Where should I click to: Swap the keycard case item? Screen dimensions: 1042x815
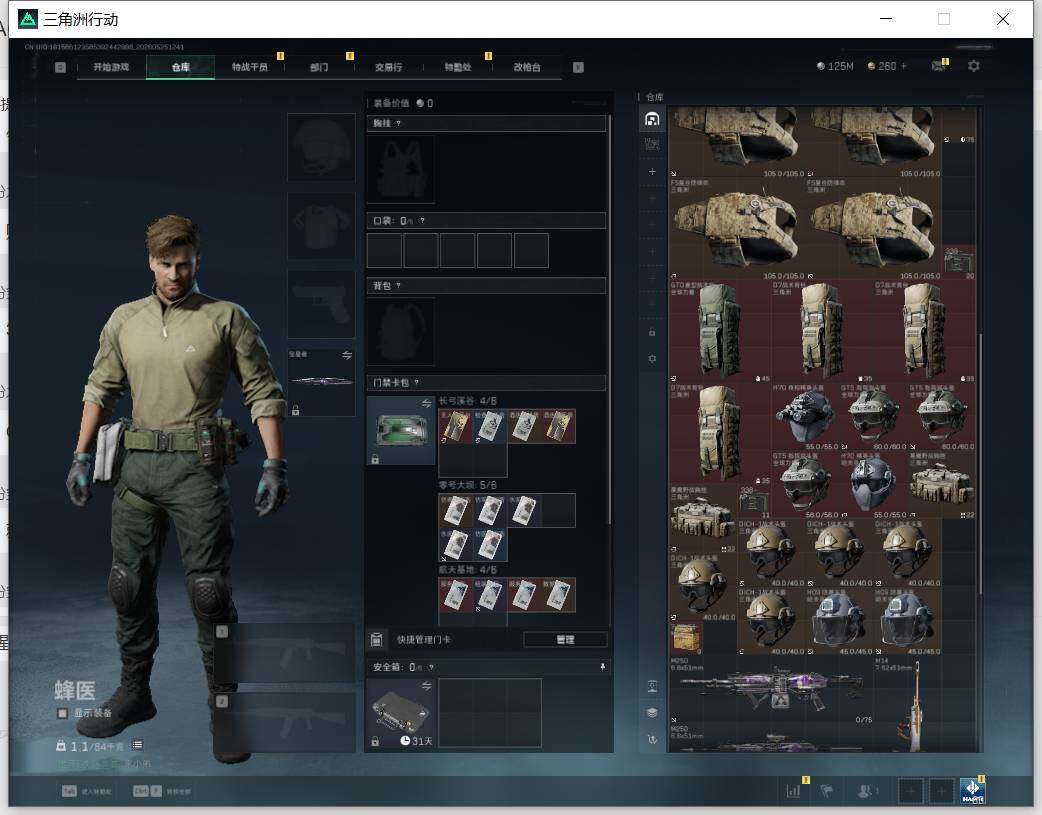(x=426, y=404)
